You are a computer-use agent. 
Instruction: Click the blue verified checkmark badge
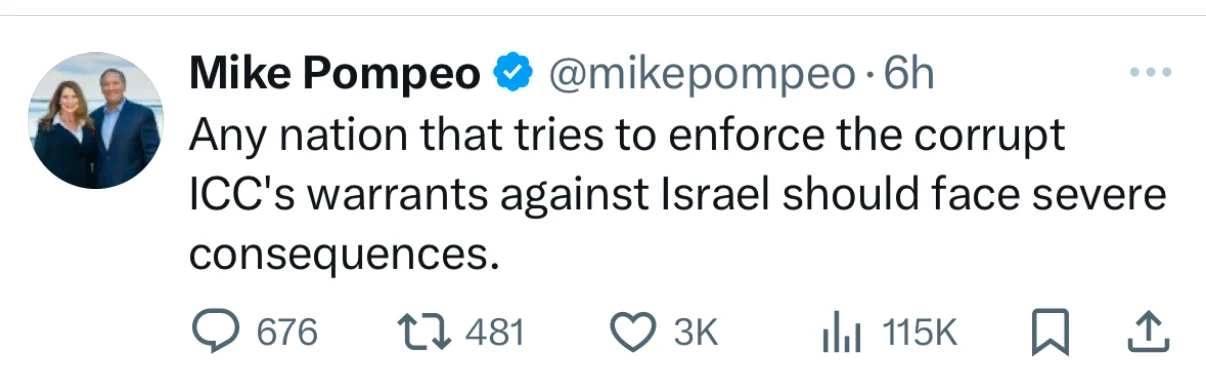(511, 74)
